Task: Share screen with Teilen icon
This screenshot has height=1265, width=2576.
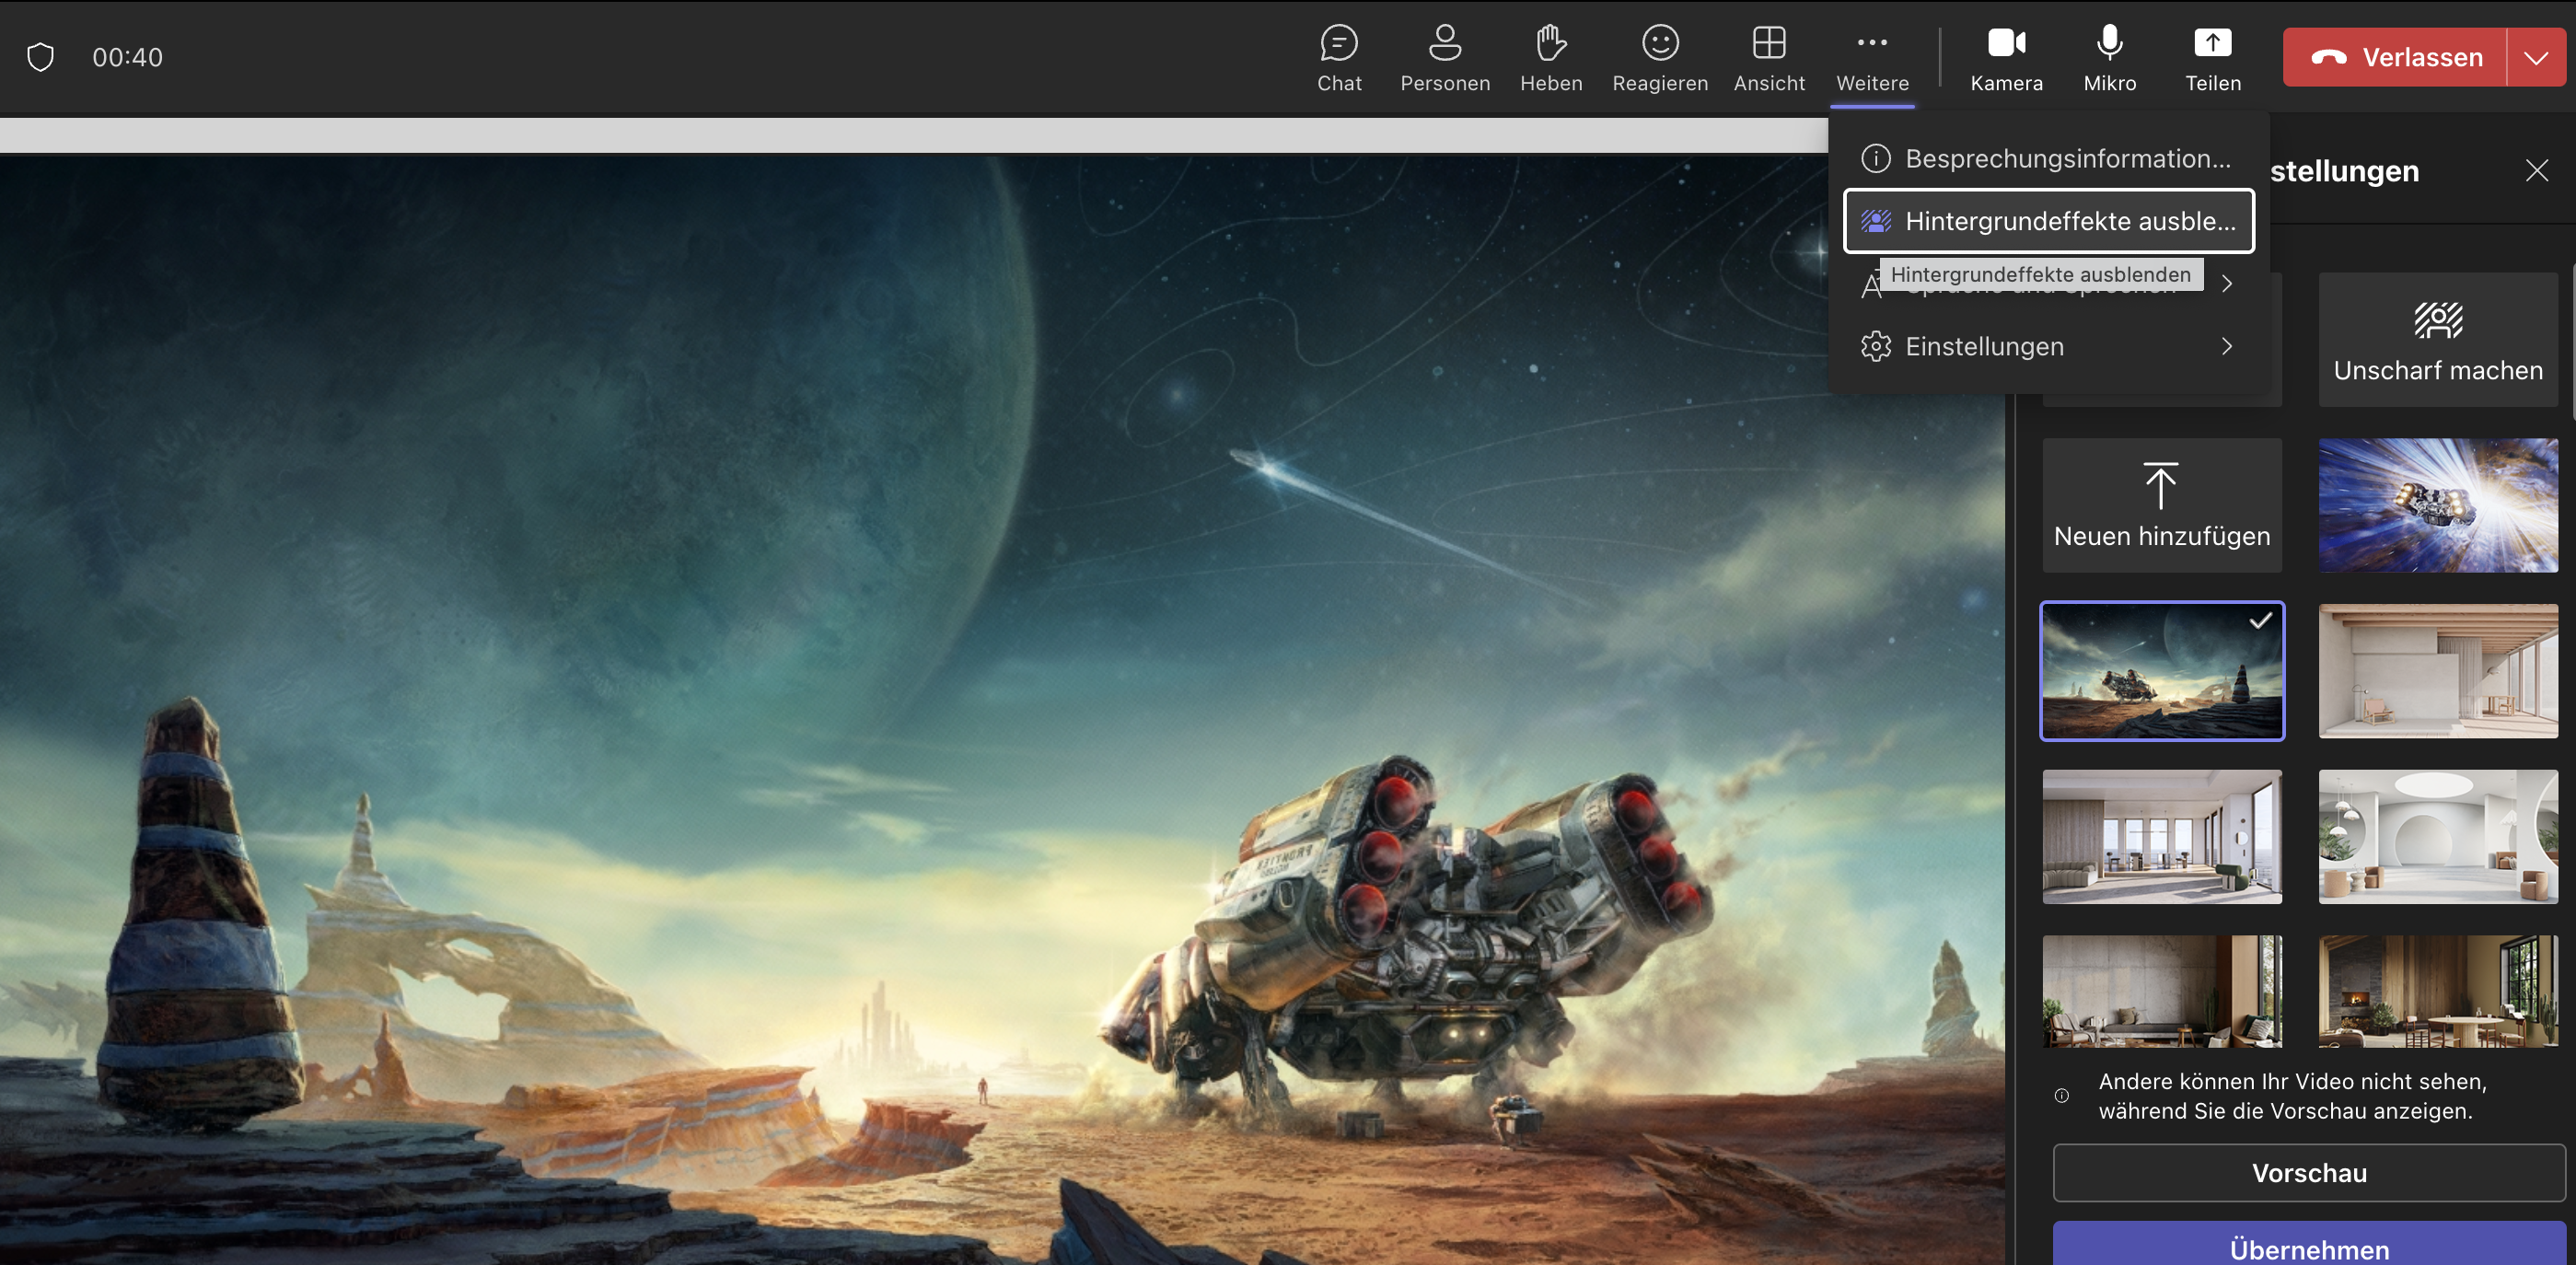Action: click(x=2212, y=57)
